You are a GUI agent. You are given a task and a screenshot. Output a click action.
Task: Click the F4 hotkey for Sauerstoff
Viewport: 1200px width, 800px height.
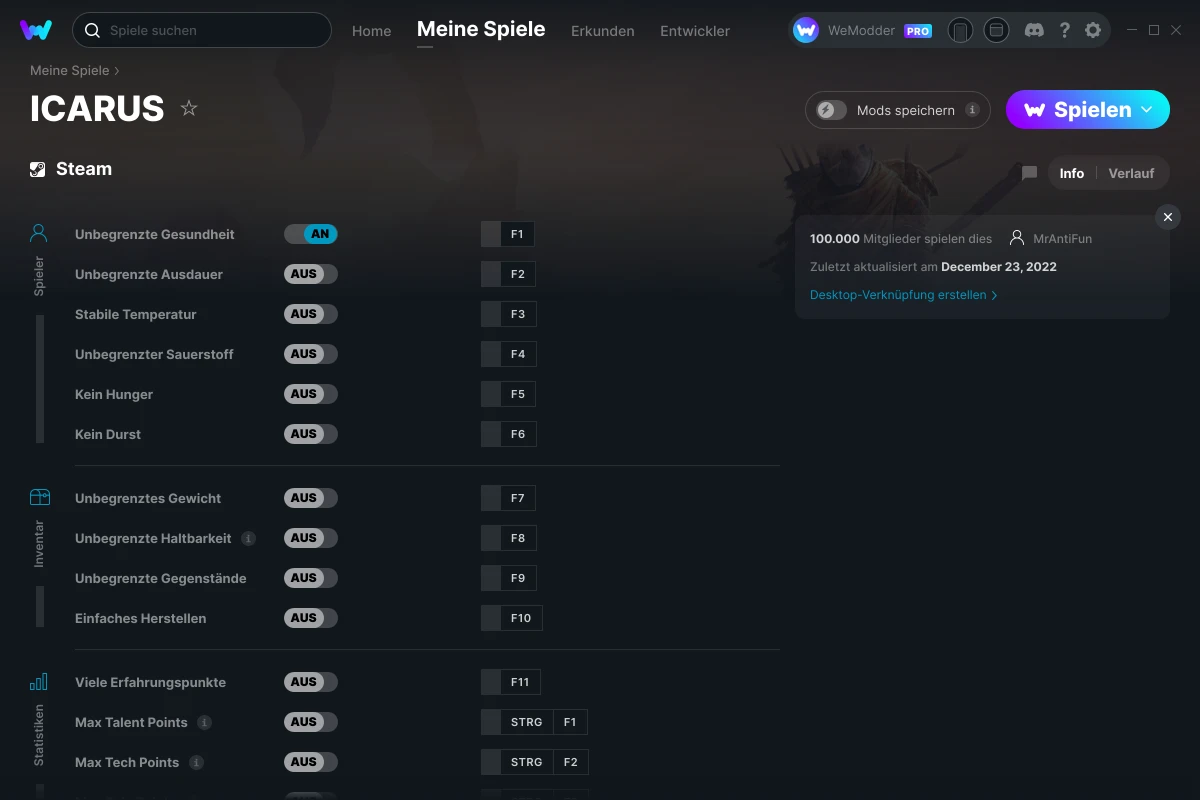tap(509, 354)
